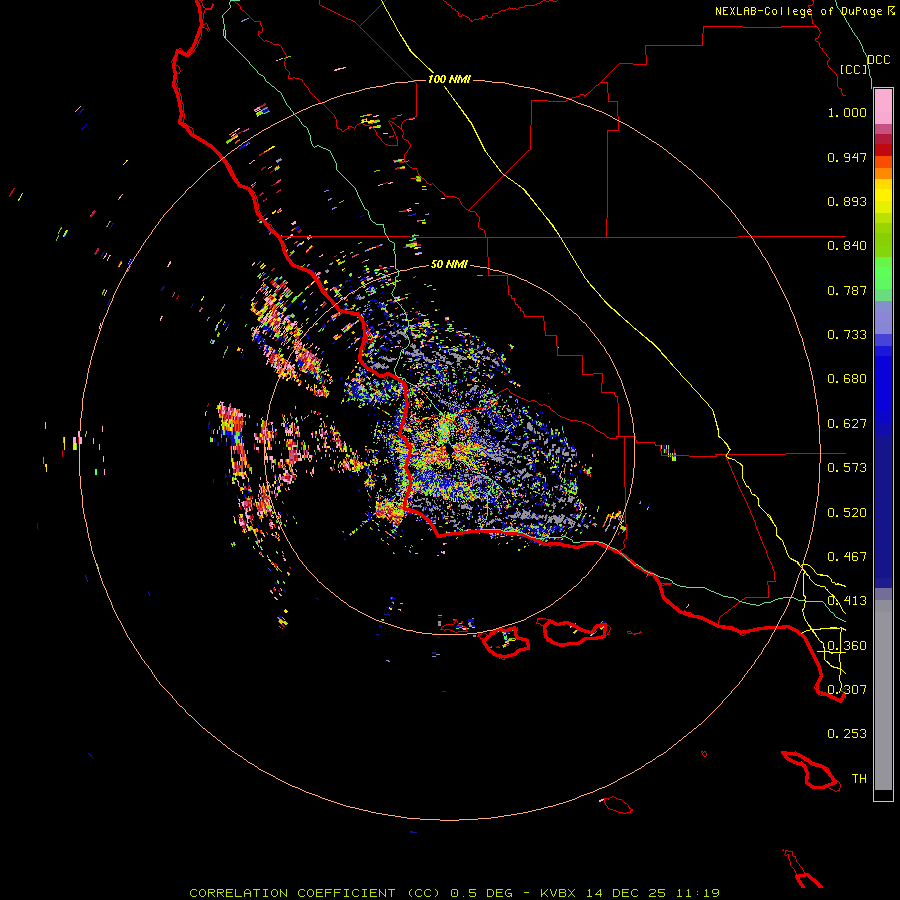Click the TH threshold label on the legend
The height and width of the screenshot is (900, 900).
859,779
